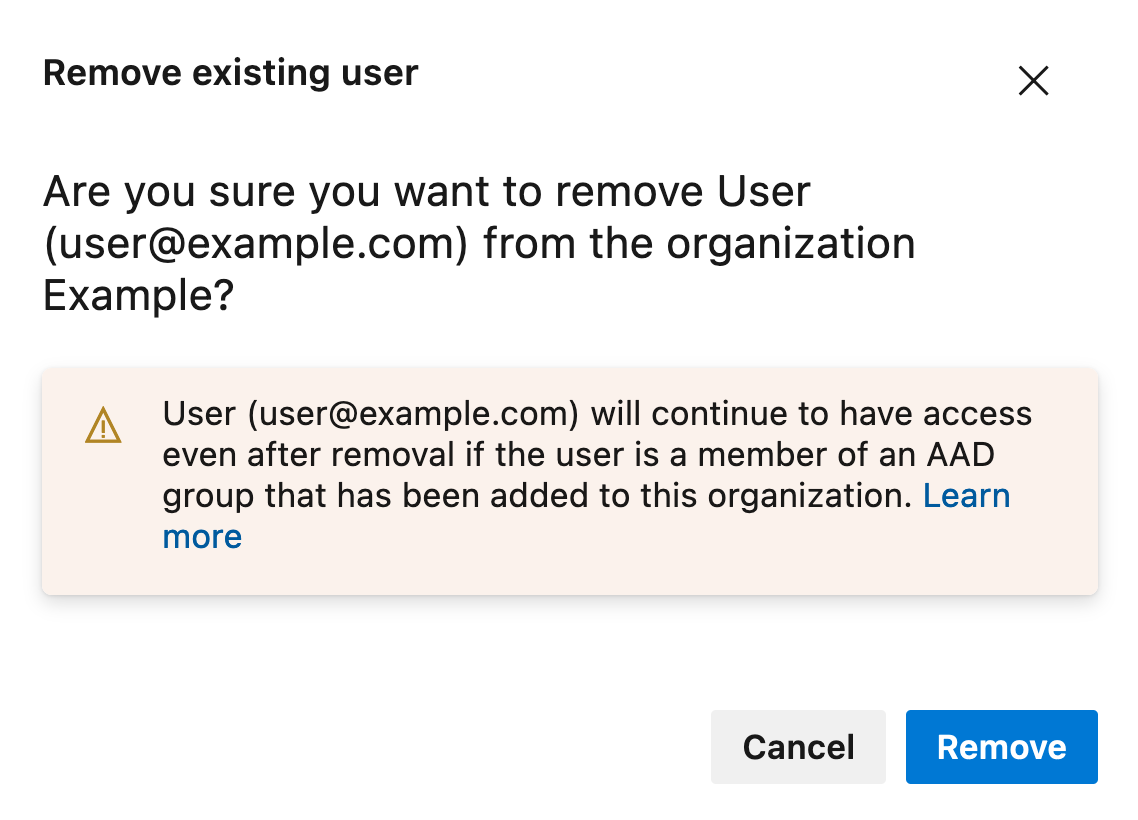
Task: Click user@example.com inside the warning banner
Action: pyautogui.click(x=413, y=414)
